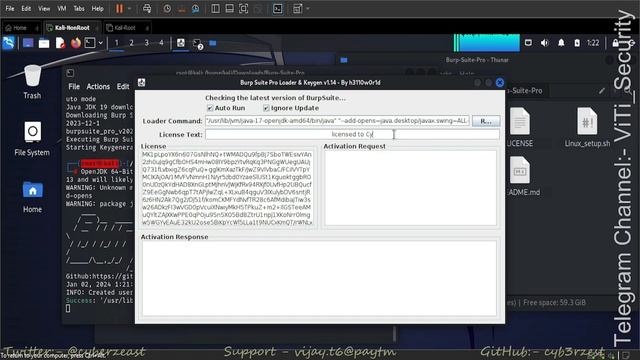Switch to workspace 4
This screenshot has height=360, width=640.
pos(161,43)
